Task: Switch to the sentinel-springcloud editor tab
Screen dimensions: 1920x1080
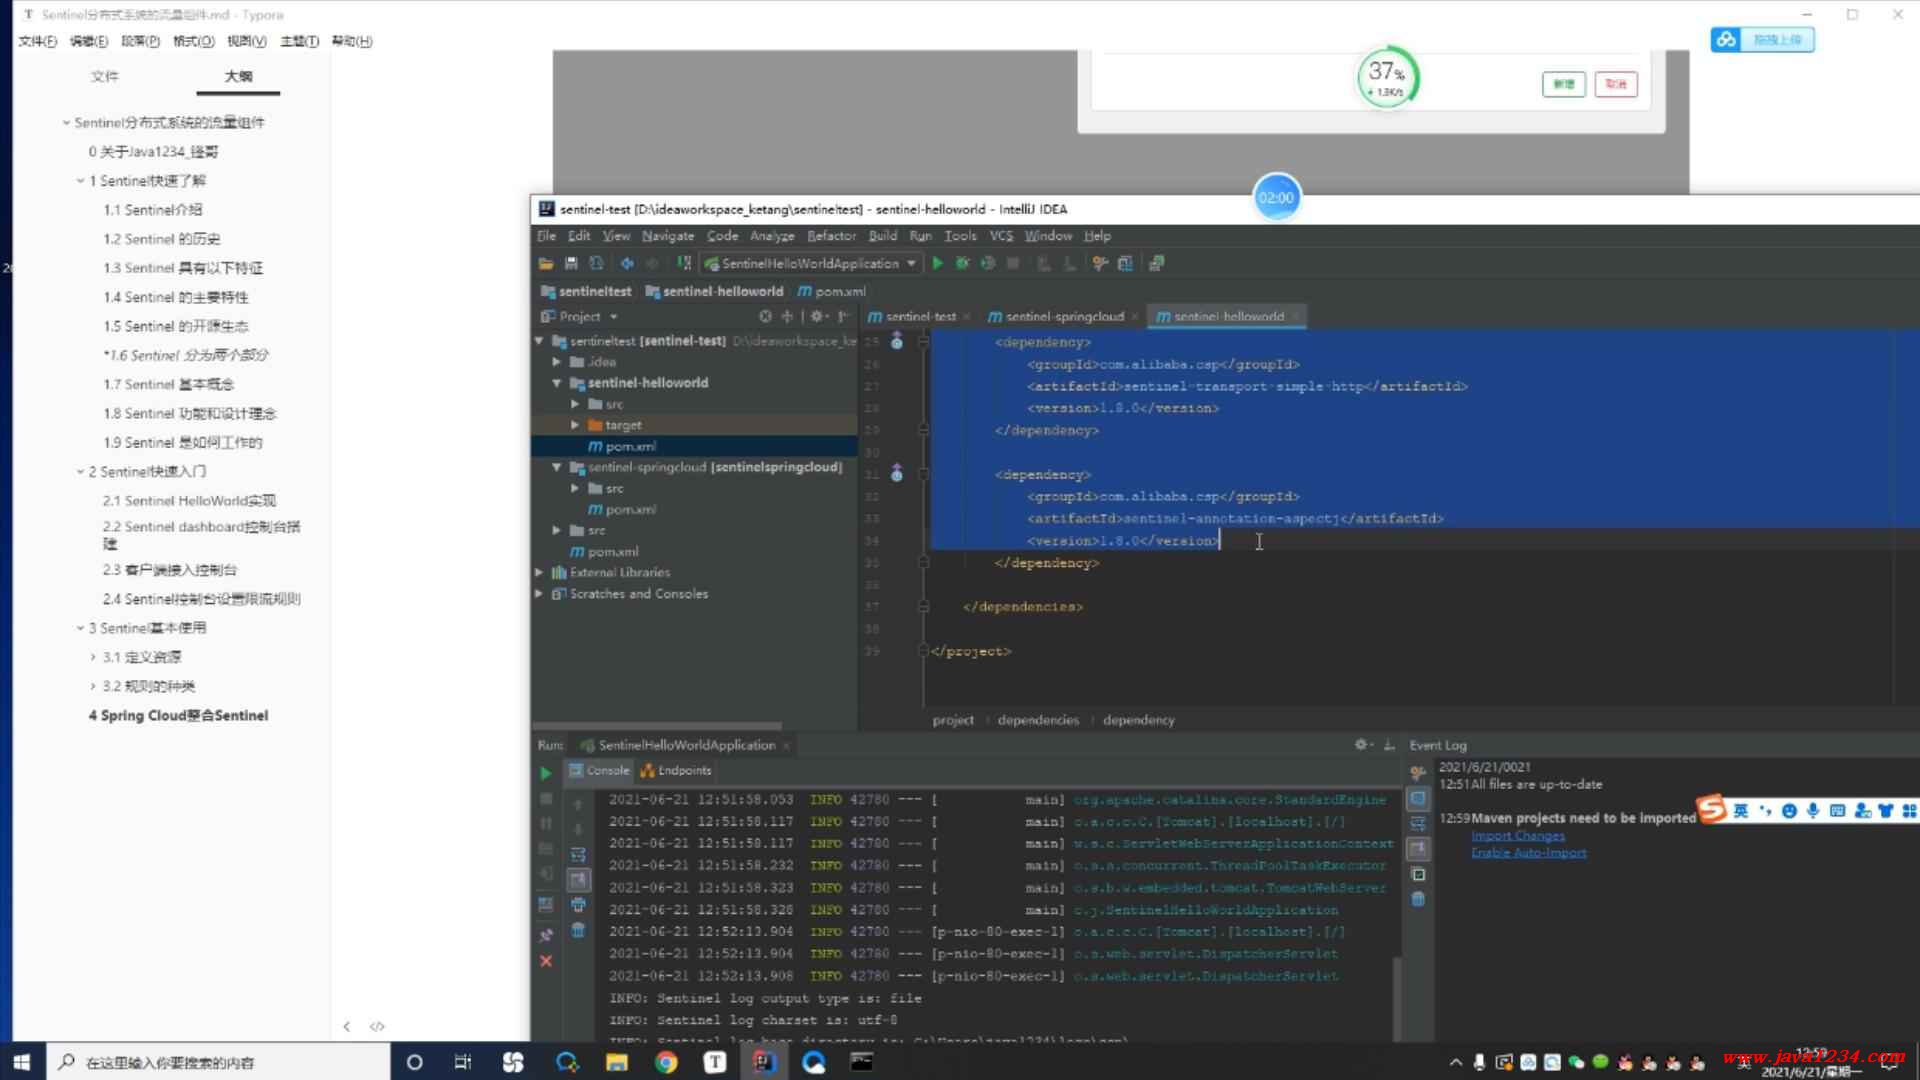Action: pos(1064,317)
